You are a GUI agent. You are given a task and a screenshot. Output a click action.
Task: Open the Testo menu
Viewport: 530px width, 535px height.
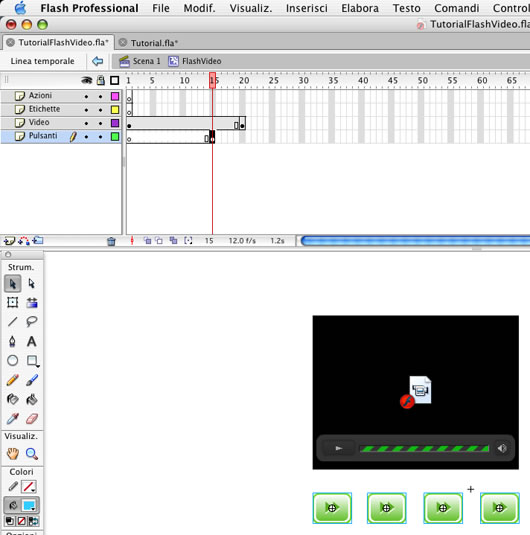[406, 8]
